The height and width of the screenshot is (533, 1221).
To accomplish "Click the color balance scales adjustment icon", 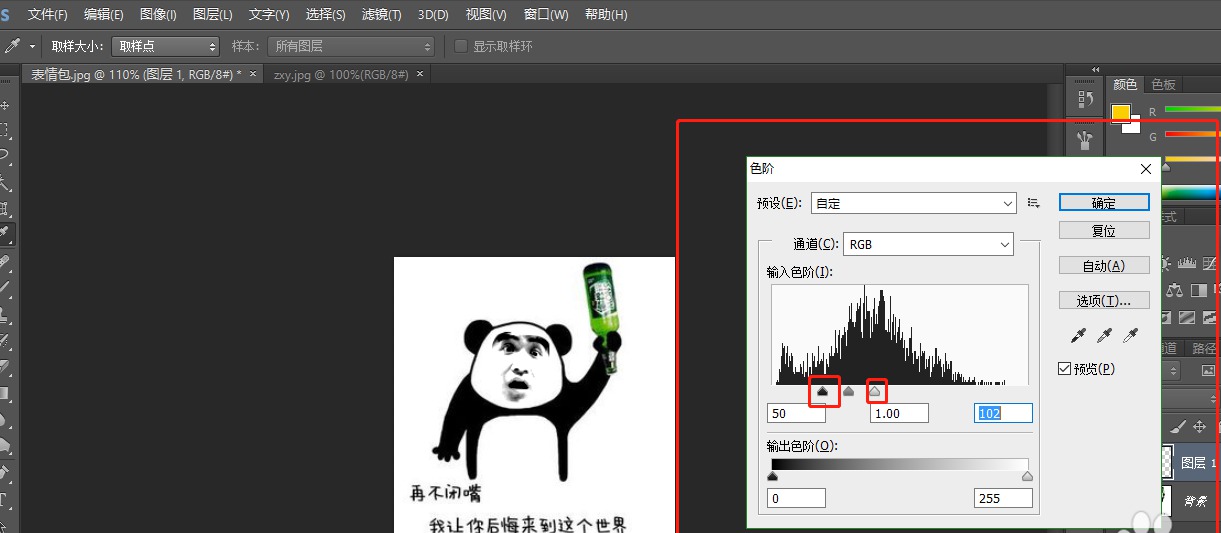I will coord(1174,290).
